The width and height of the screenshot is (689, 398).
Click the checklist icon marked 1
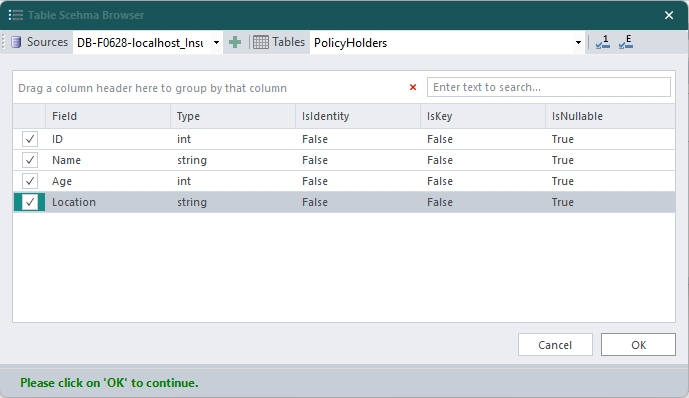[602, 42]
